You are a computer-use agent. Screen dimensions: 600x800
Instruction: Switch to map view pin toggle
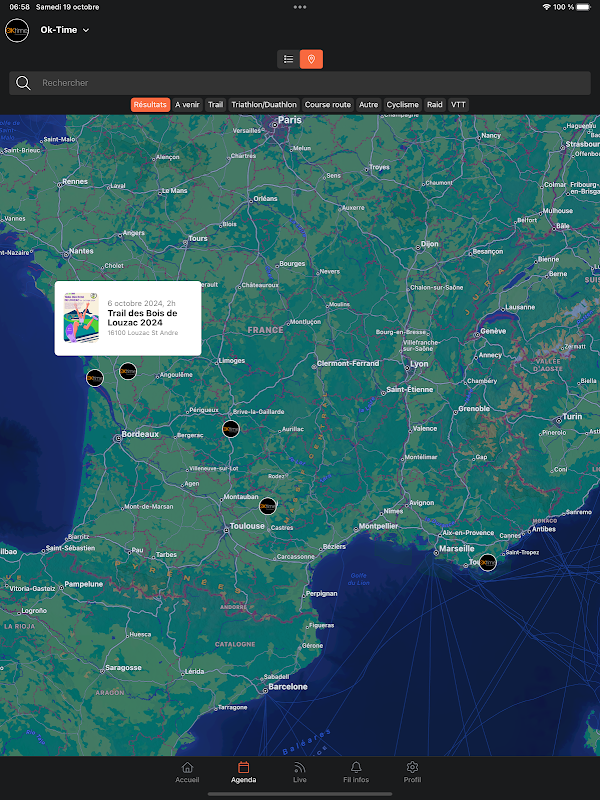tap(311, 59)
